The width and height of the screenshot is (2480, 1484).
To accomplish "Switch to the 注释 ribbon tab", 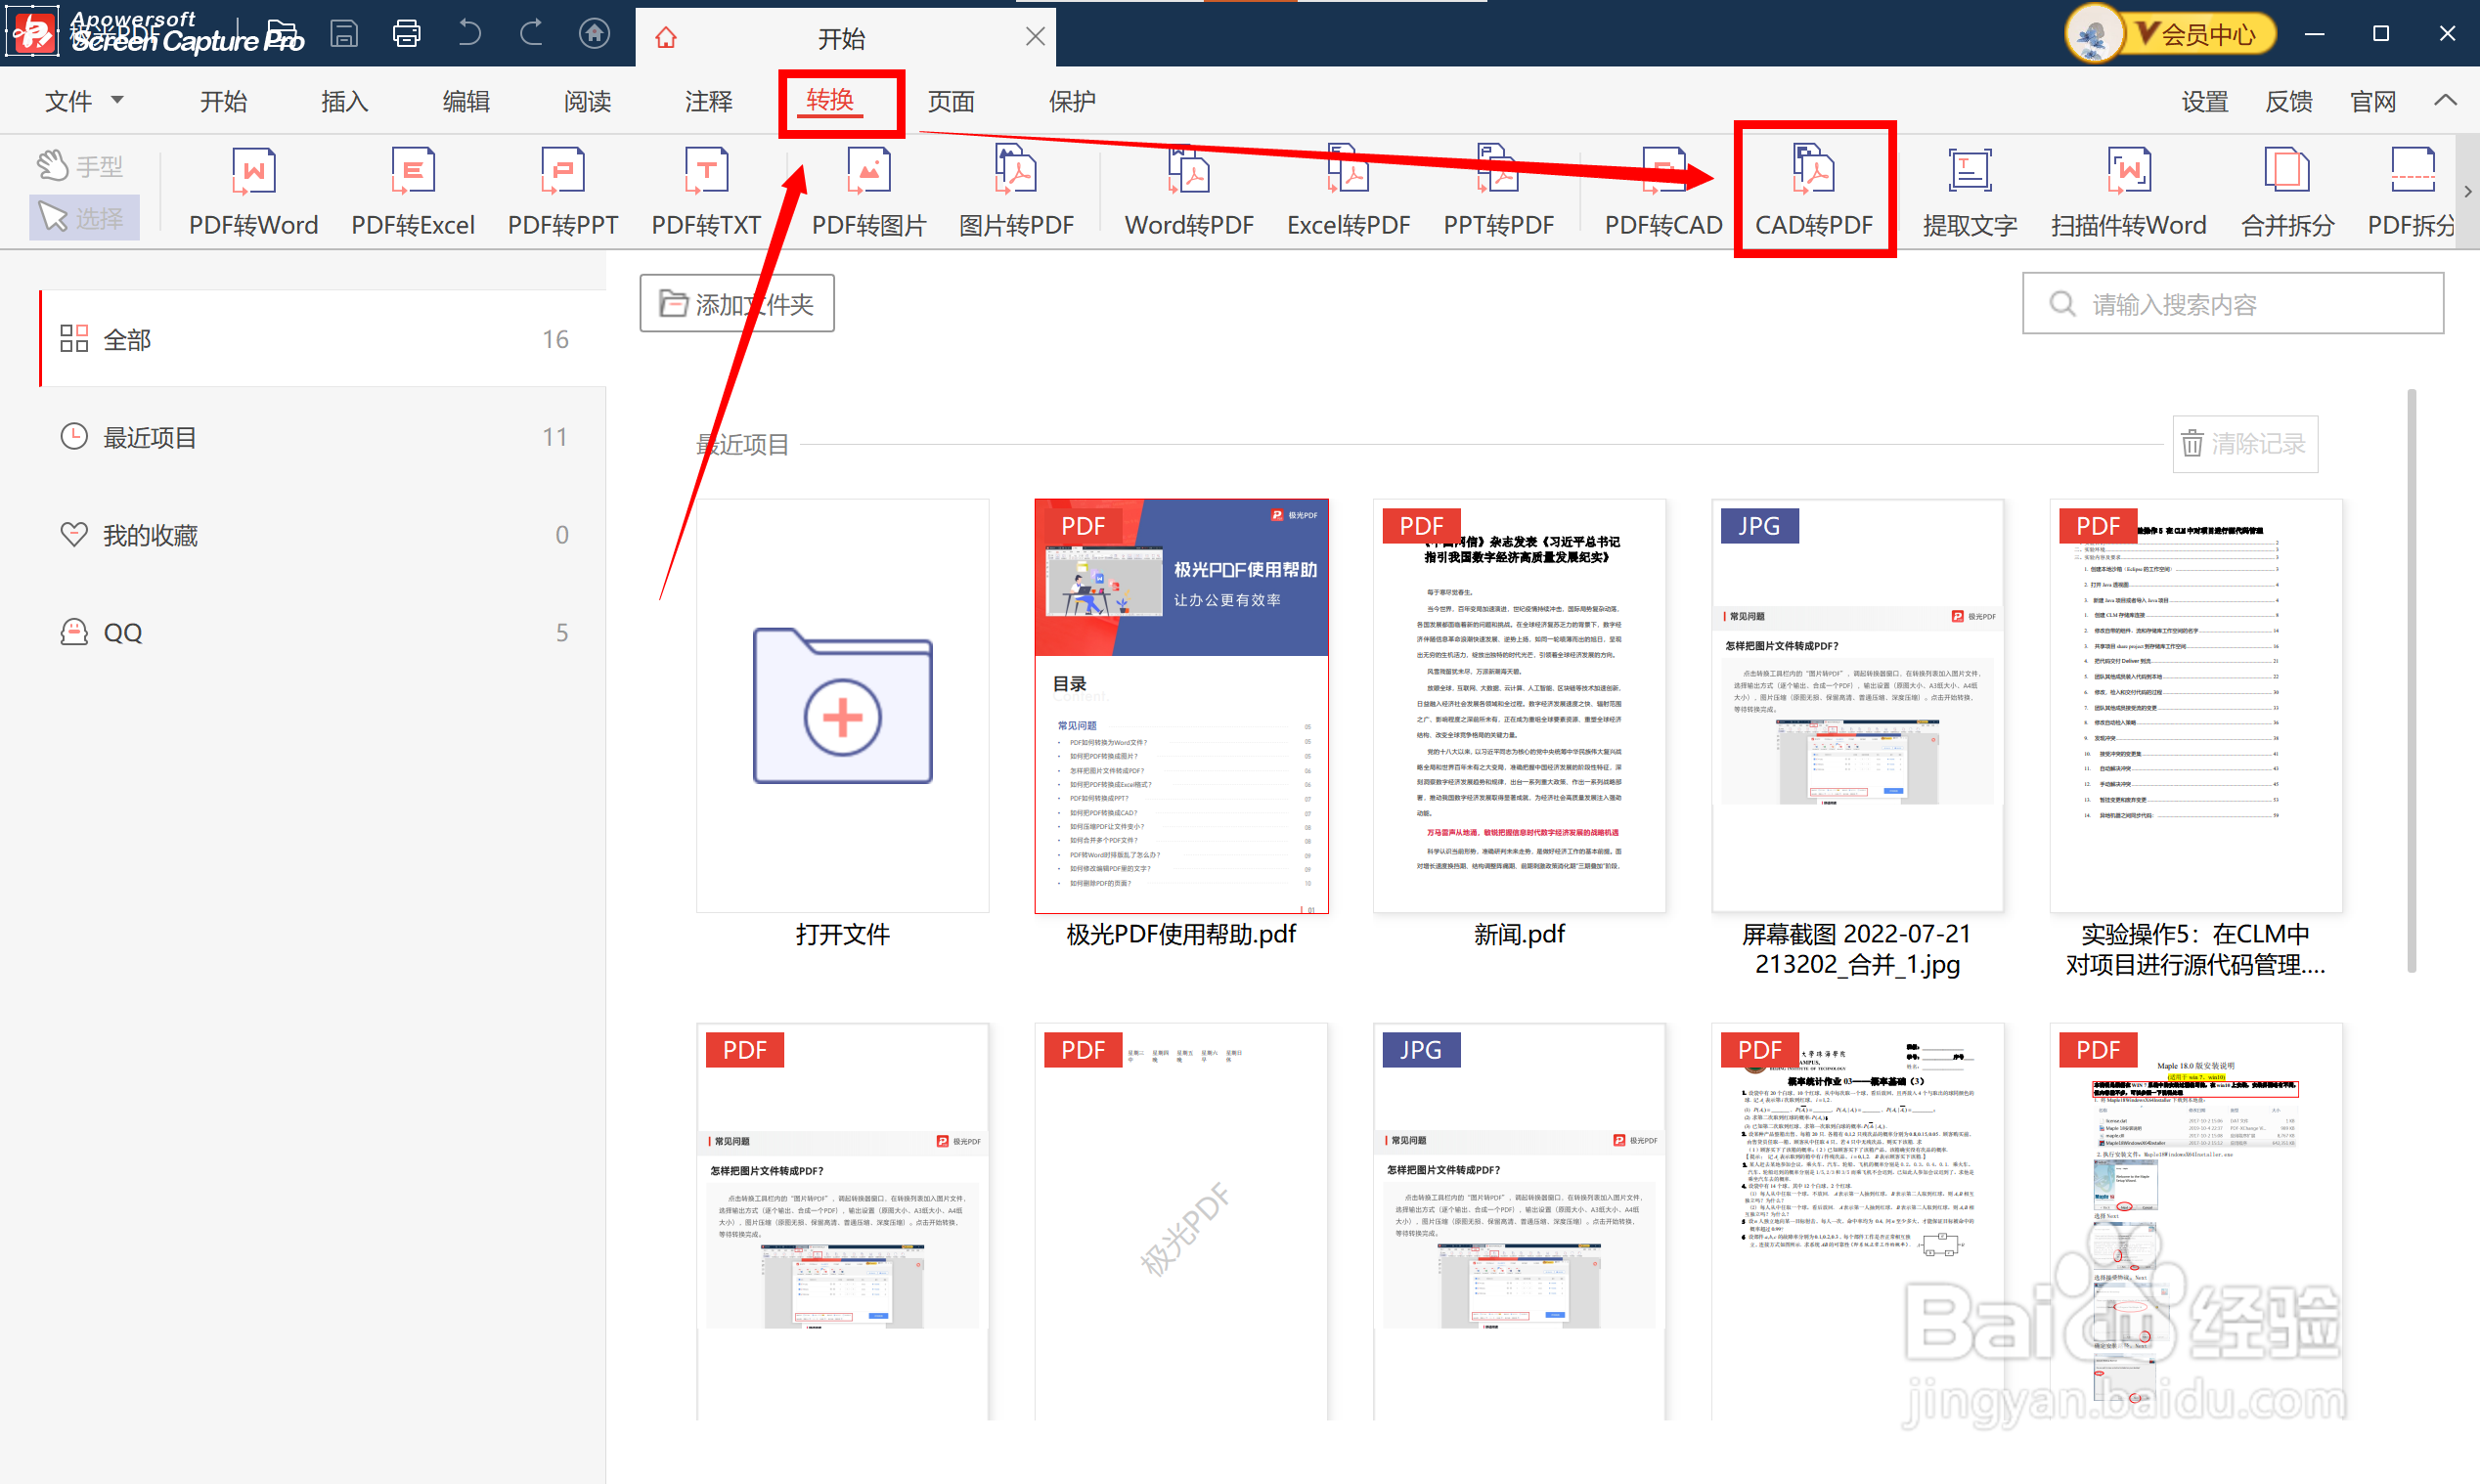I will pyautogui.click(x=708, y=101).
